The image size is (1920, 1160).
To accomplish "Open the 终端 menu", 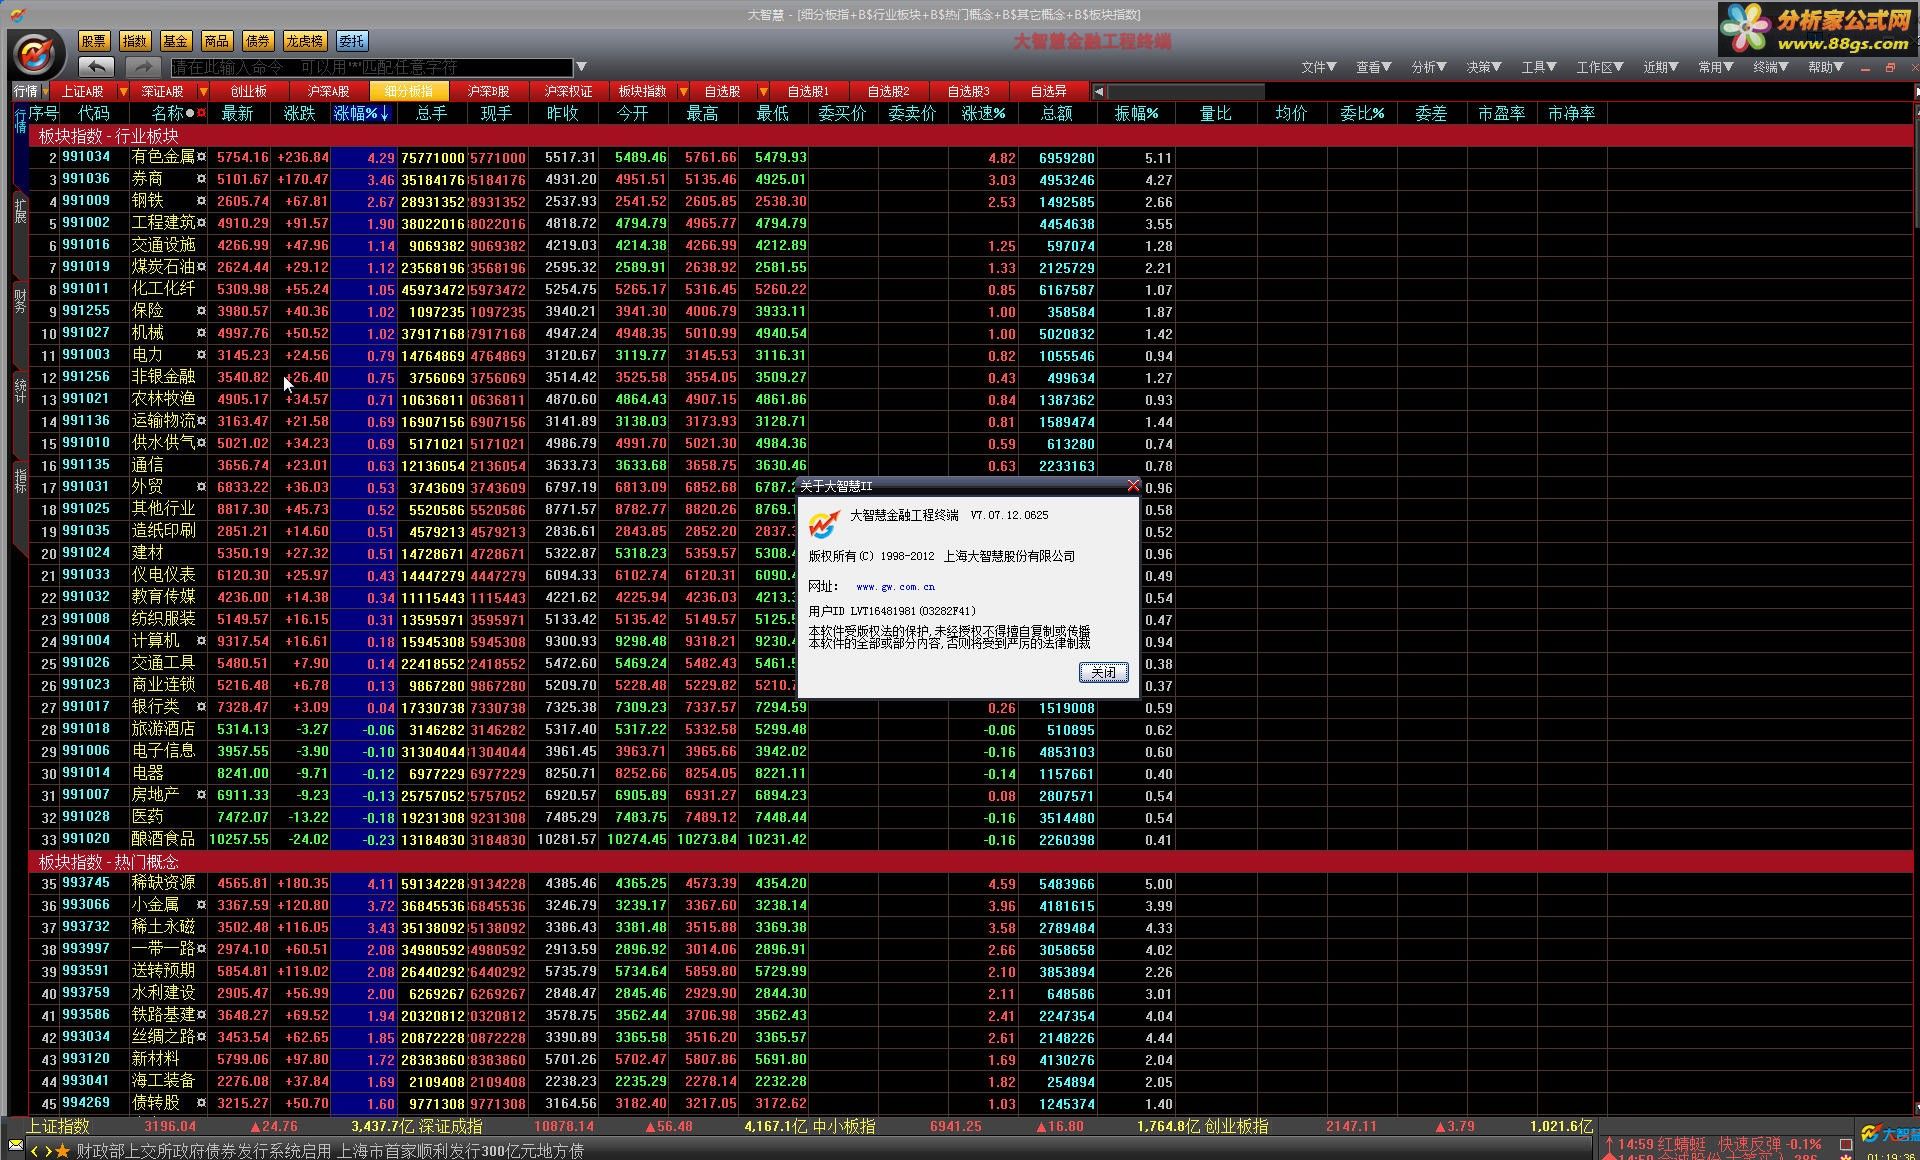I will [1771, 67].
